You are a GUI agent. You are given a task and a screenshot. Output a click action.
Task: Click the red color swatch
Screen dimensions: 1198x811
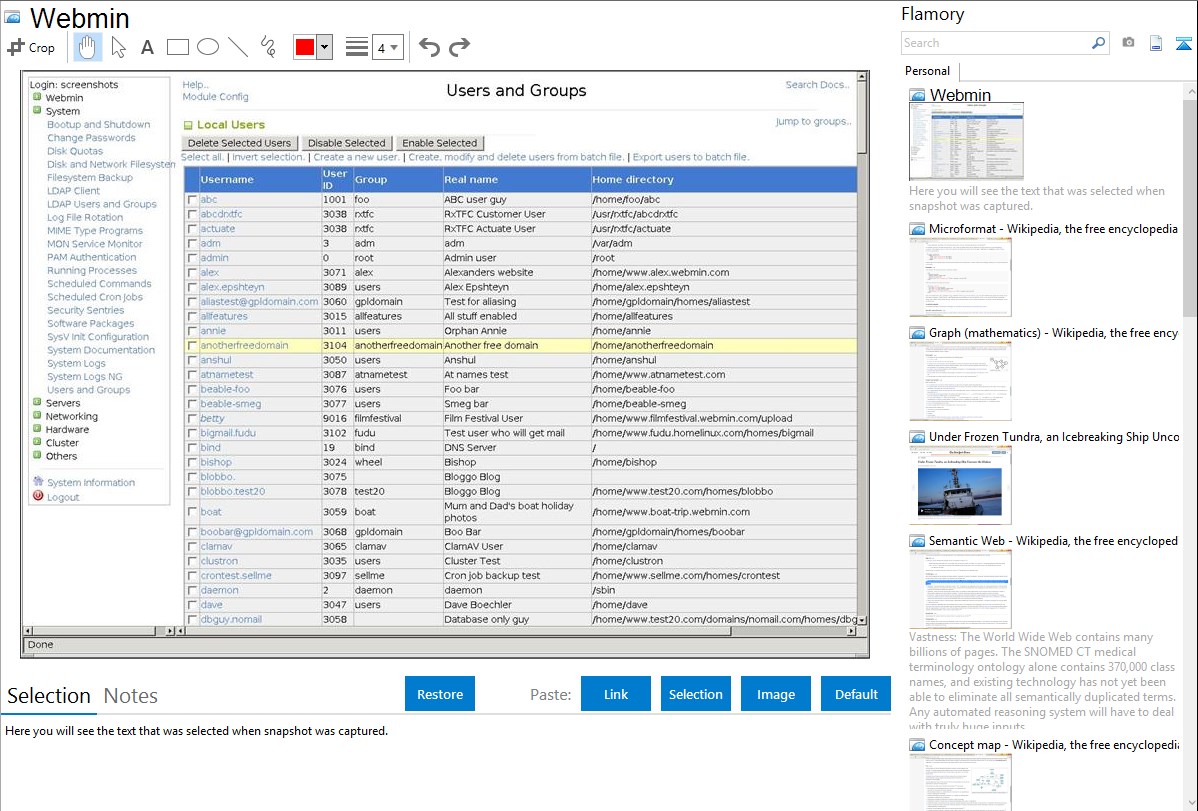(x=305, y=47)
